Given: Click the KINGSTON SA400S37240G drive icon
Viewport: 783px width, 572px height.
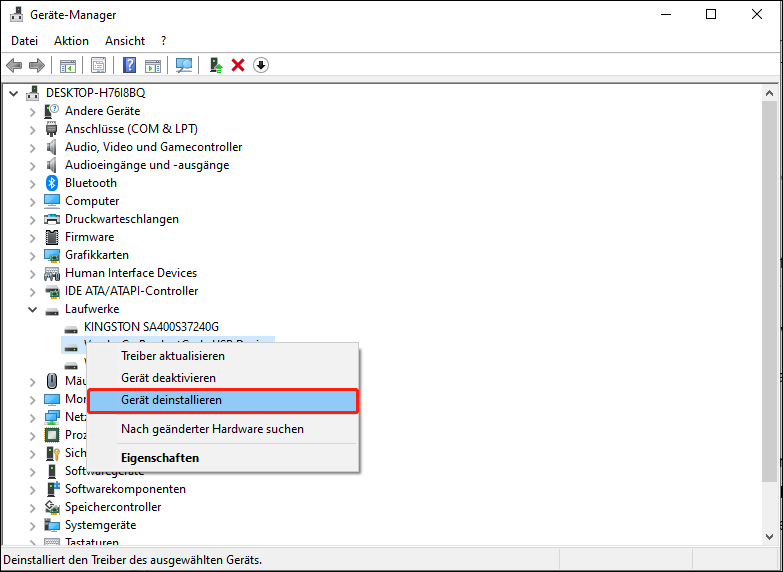Looking at the screenshot, I should 71,328.
